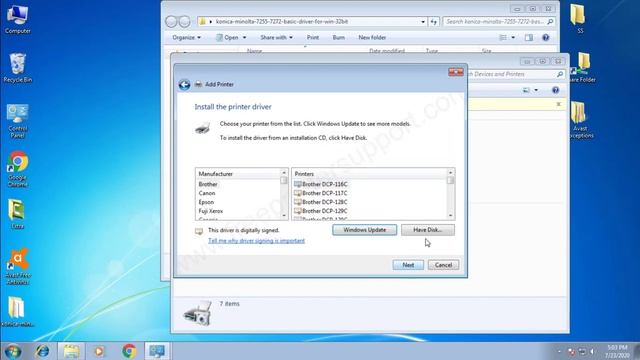This screenshot has height=360, width=640.
Task: Click search icon in Devices and Printers search box
Action: (560, 74)
